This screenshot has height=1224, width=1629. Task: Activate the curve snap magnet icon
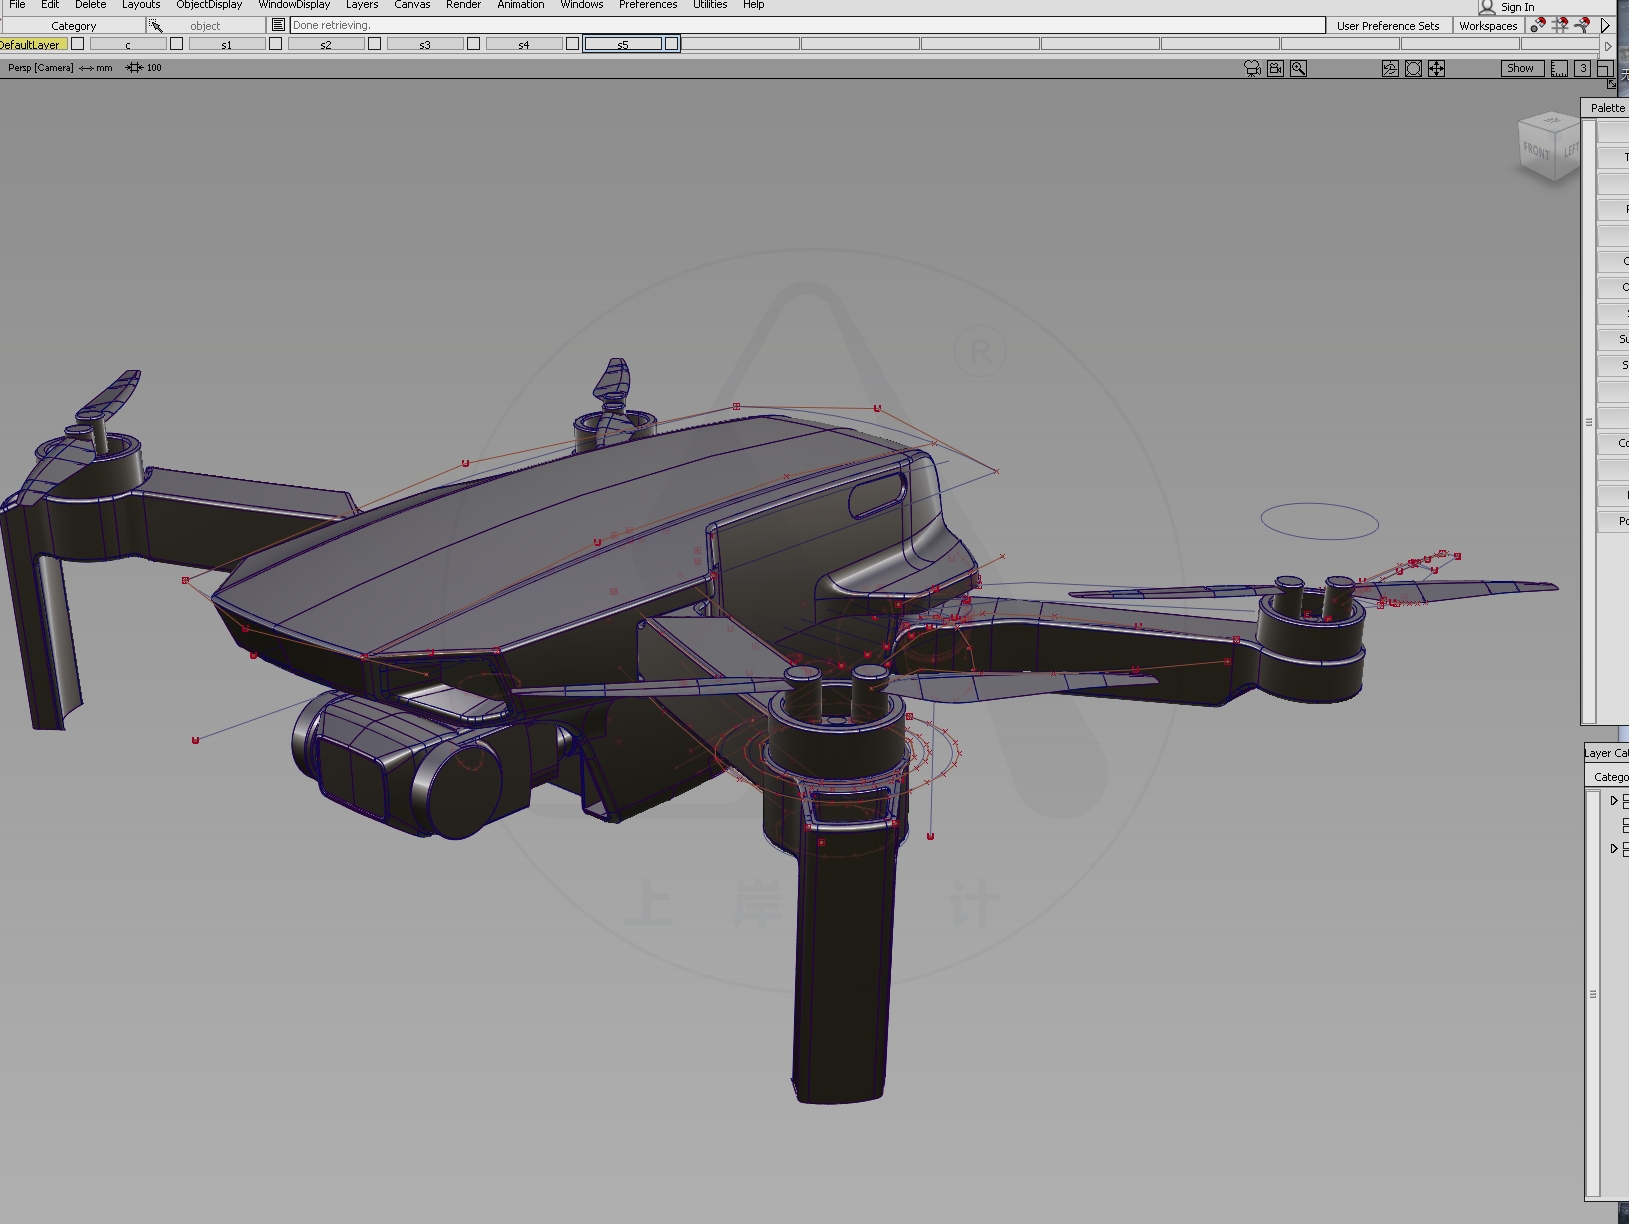pyautogui.click(x=1583, y=25)
